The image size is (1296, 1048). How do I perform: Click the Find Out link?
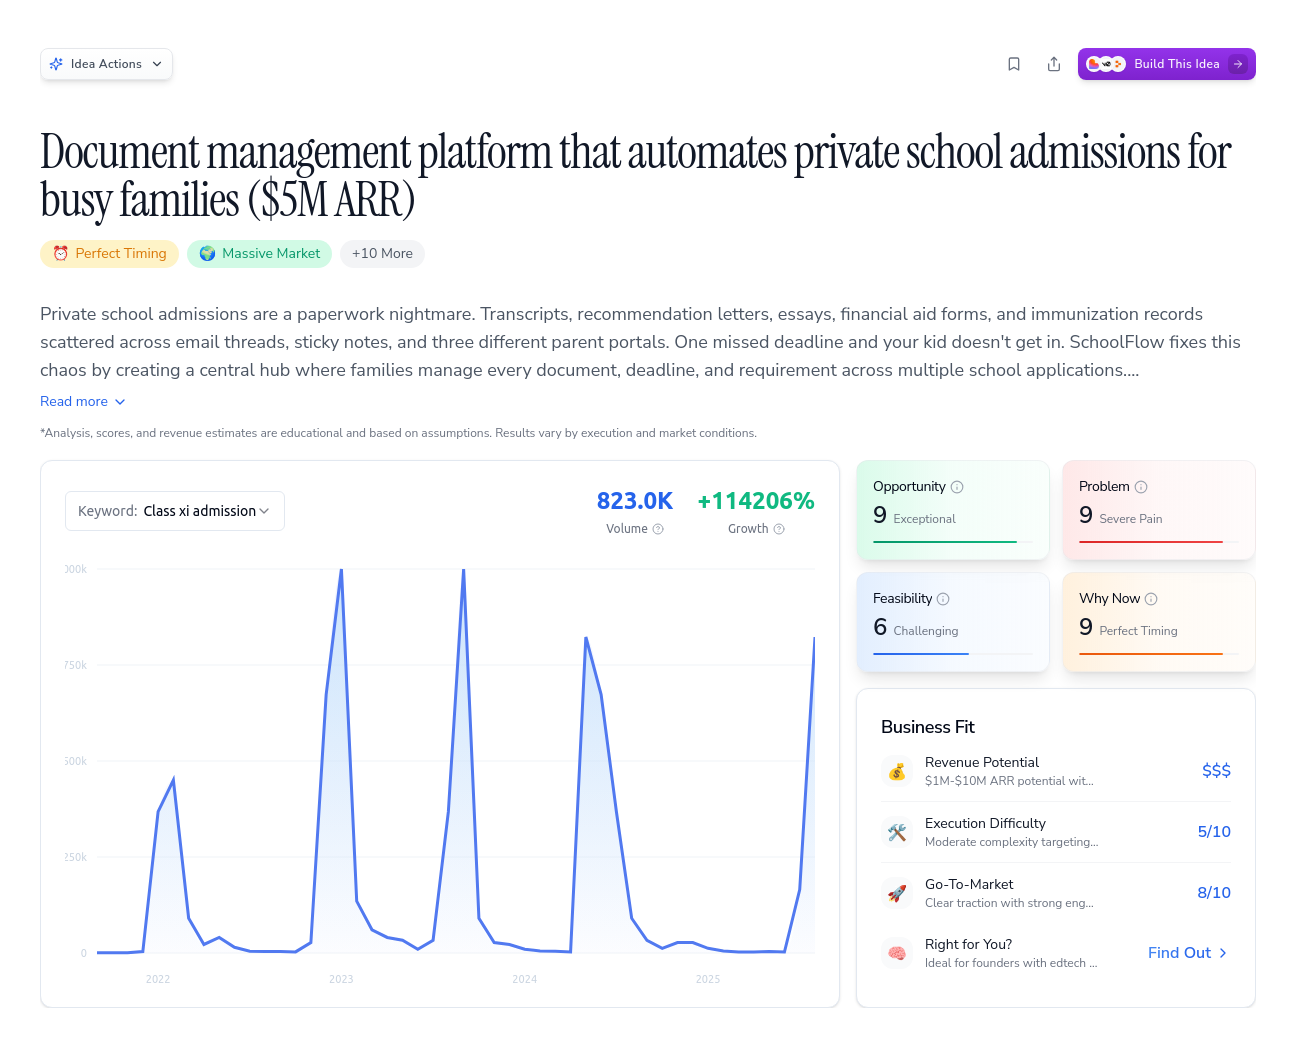coord(1187,953)
